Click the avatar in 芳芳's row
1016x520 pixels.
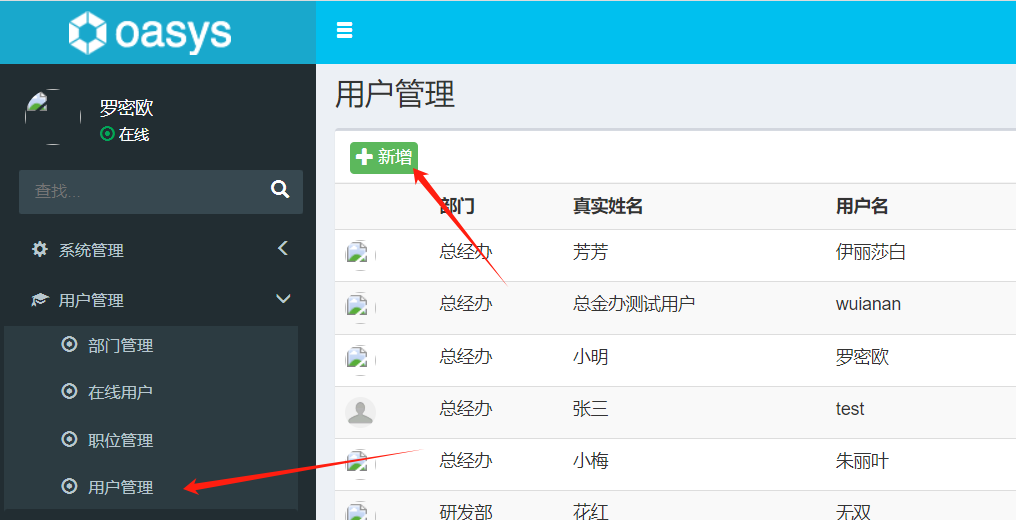pos(360,254)
